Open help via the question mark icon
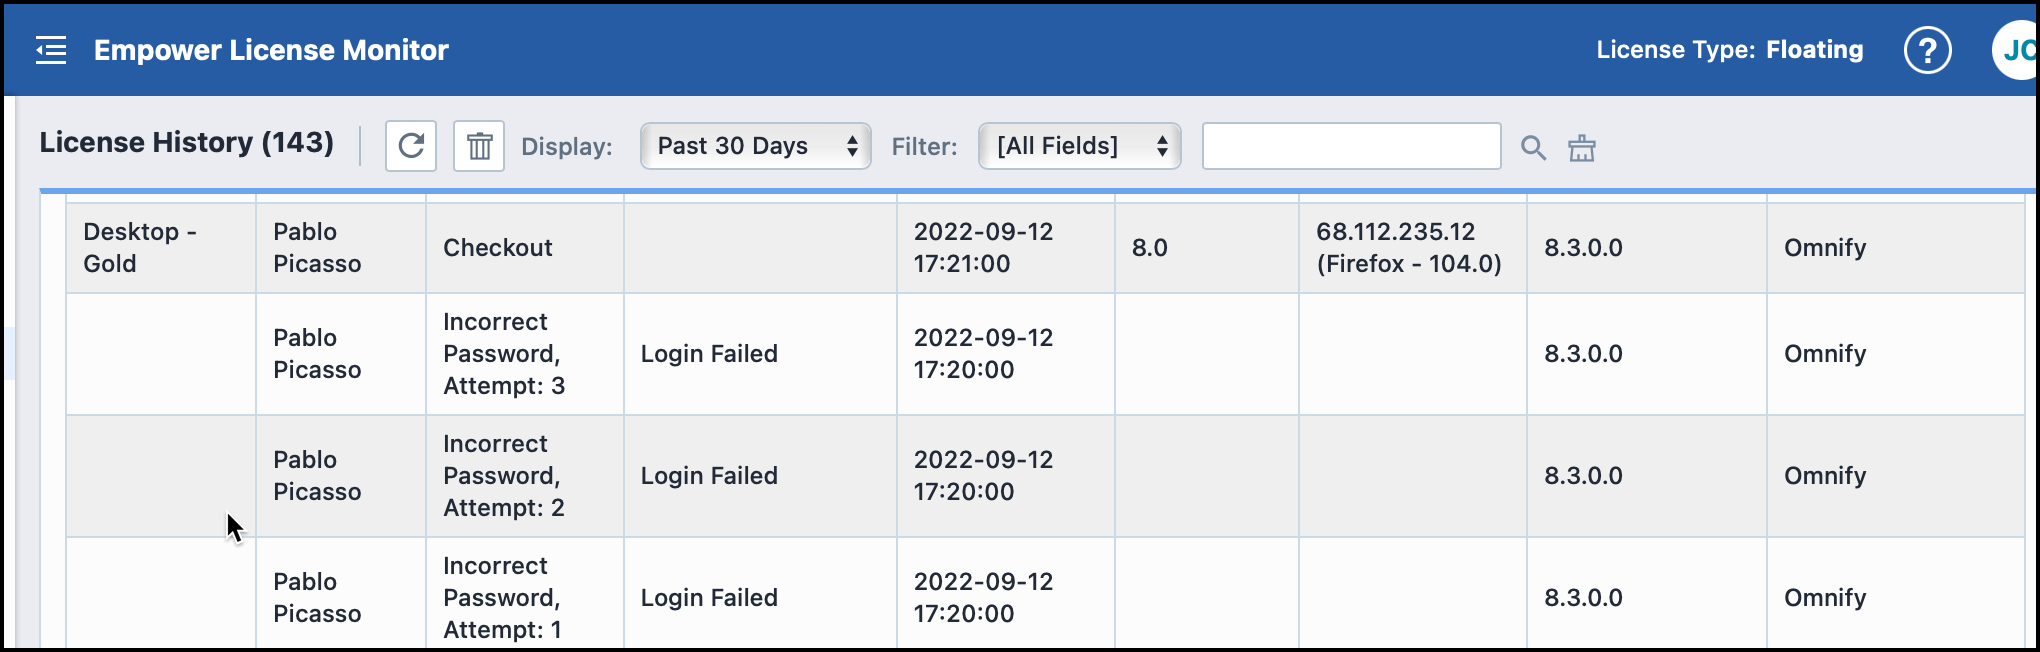The width and height of the screenshot is (2040, 652). (1929, 49)
